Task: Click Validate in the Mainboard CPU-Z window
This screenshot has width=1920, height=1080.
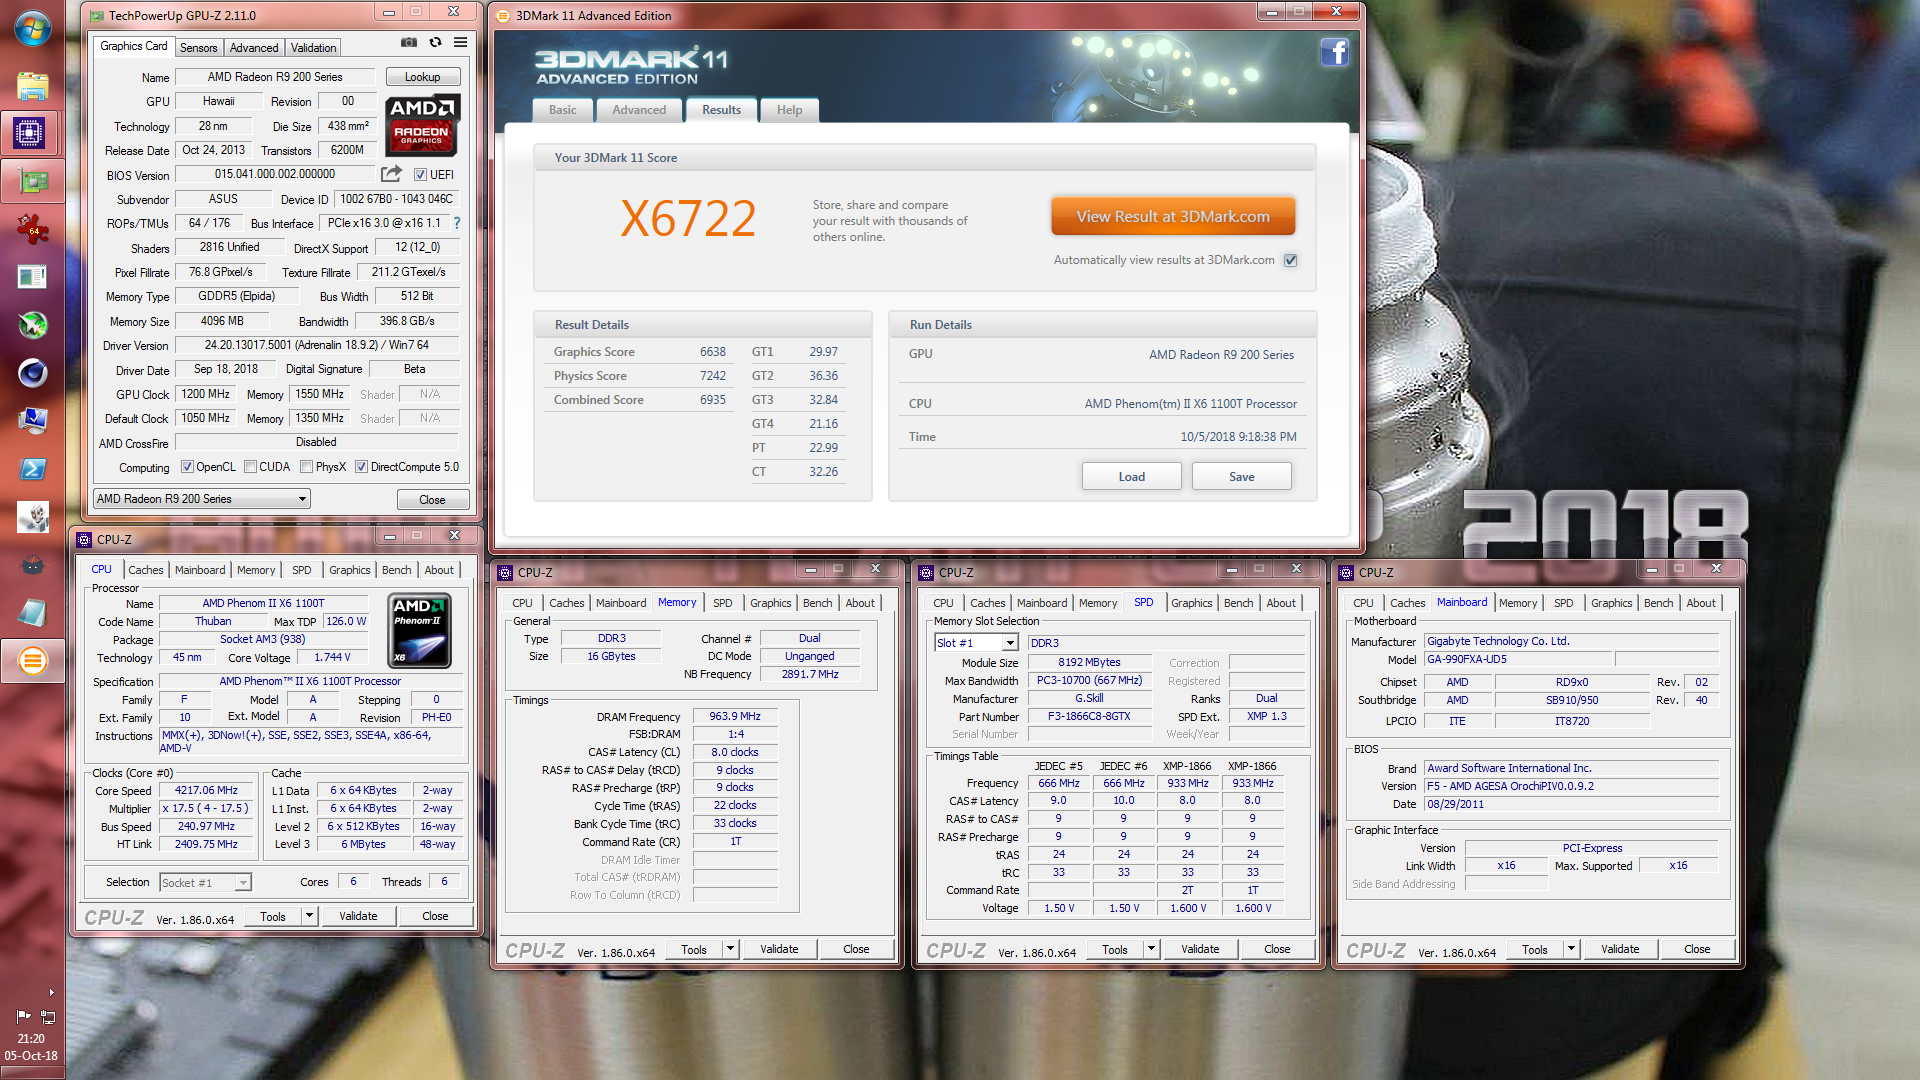Action: coord(1619,949)
